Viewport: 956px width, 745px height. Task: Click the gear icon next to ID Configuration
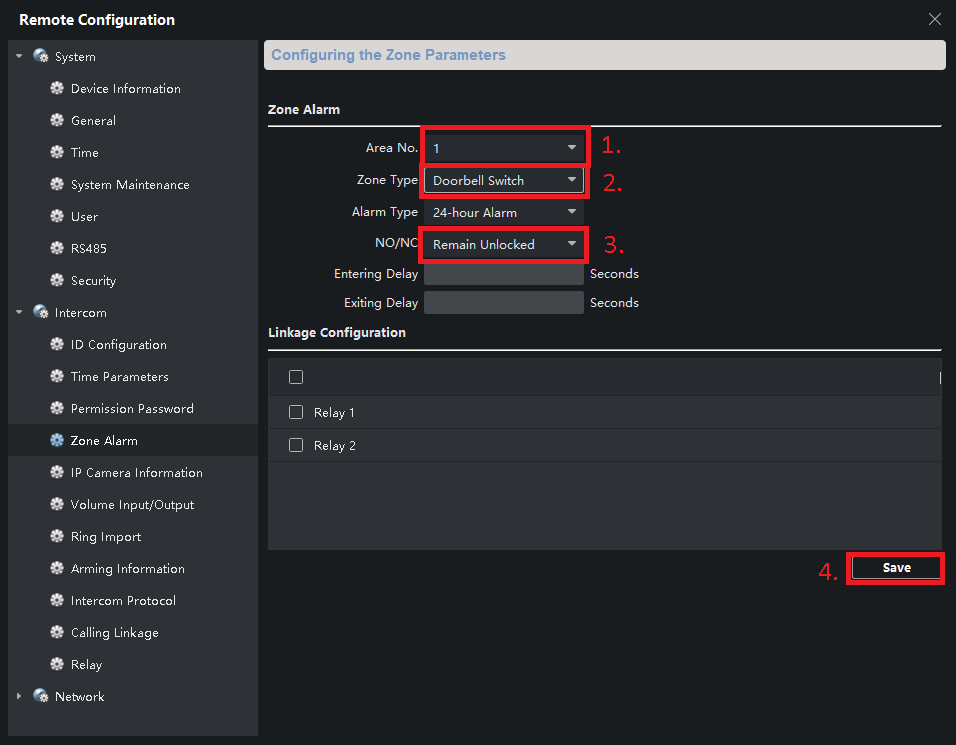57,345
